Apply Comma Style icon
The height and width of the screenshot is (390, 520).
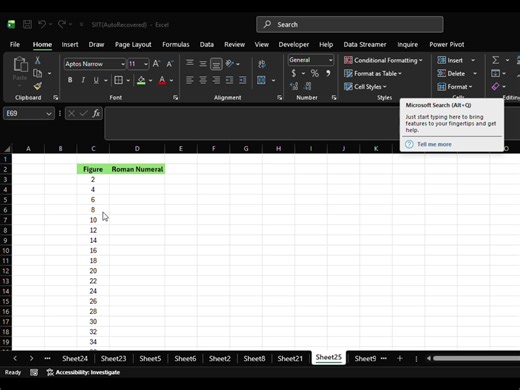coord(328,73)
